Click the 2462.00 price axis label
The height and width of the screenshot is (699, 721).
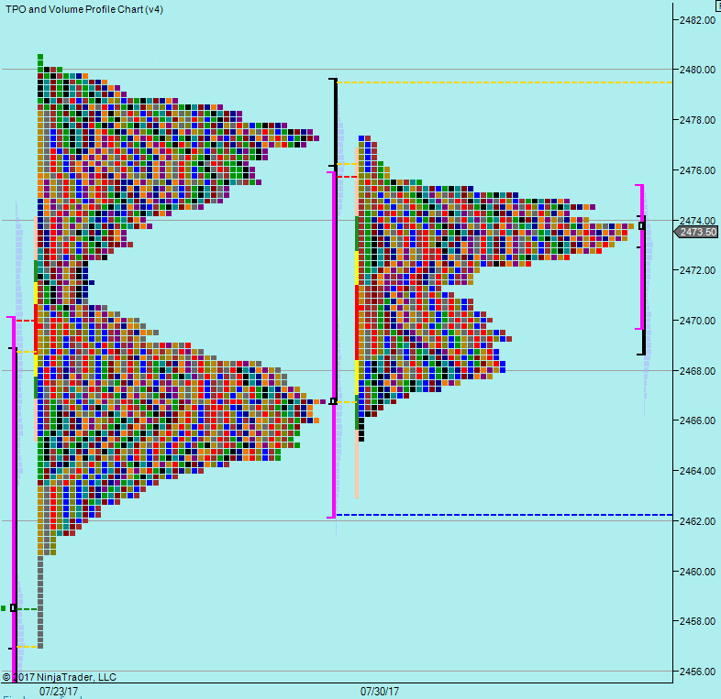pos(695,521)
